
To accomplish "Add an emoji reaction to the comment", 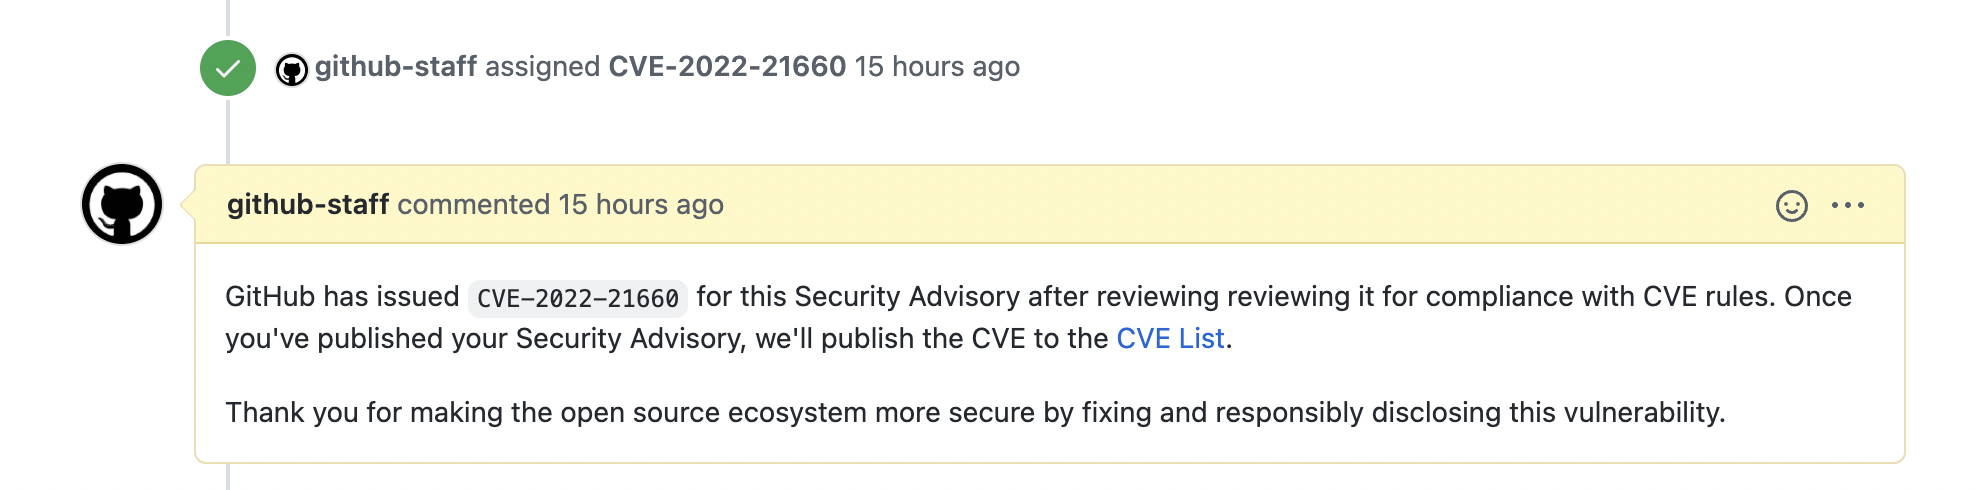I will tap(1791, 206).
